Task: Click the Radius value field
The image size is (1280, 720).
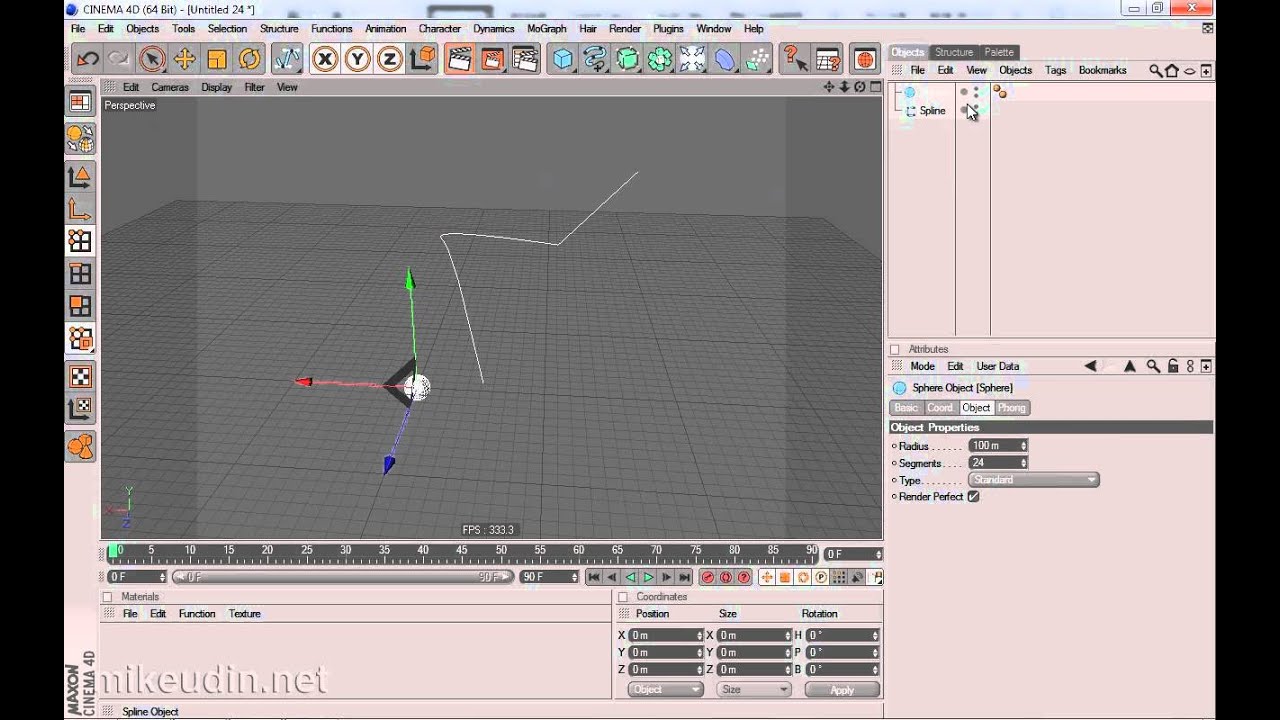Action: point(997,445)
